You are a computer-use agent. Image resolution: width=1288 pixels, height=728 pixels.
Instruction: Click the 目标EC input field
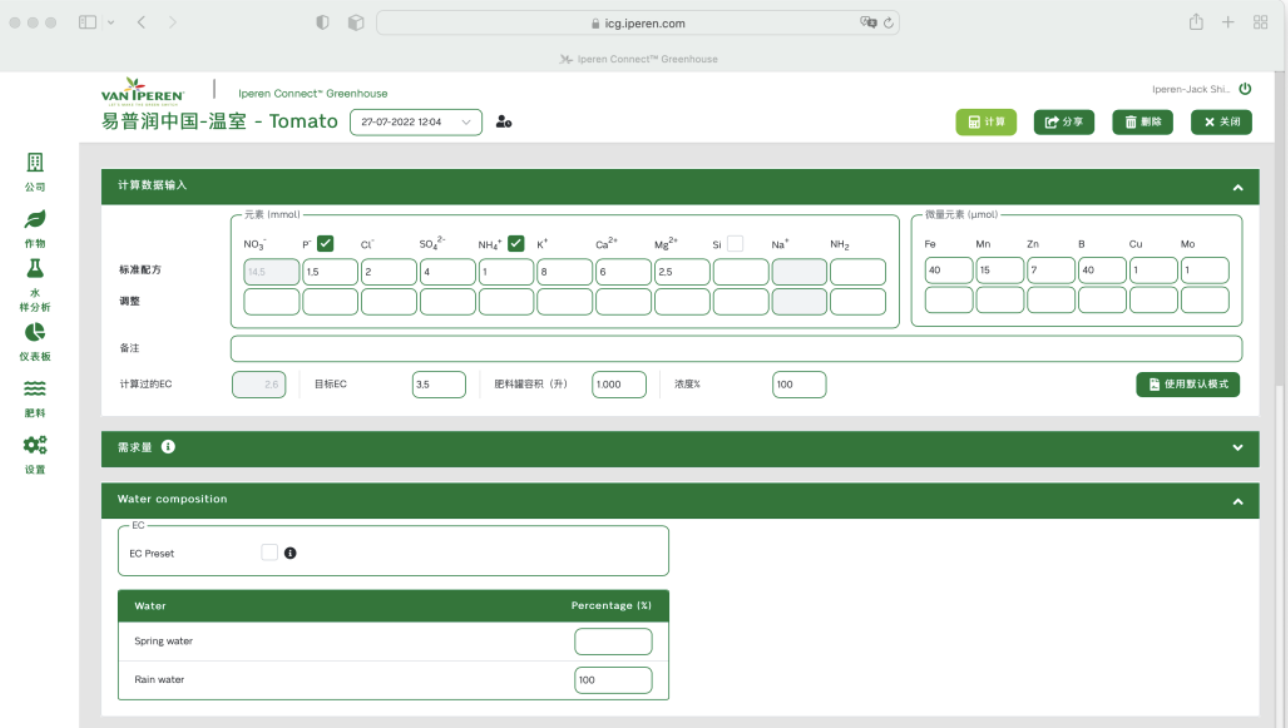[438, 384]
